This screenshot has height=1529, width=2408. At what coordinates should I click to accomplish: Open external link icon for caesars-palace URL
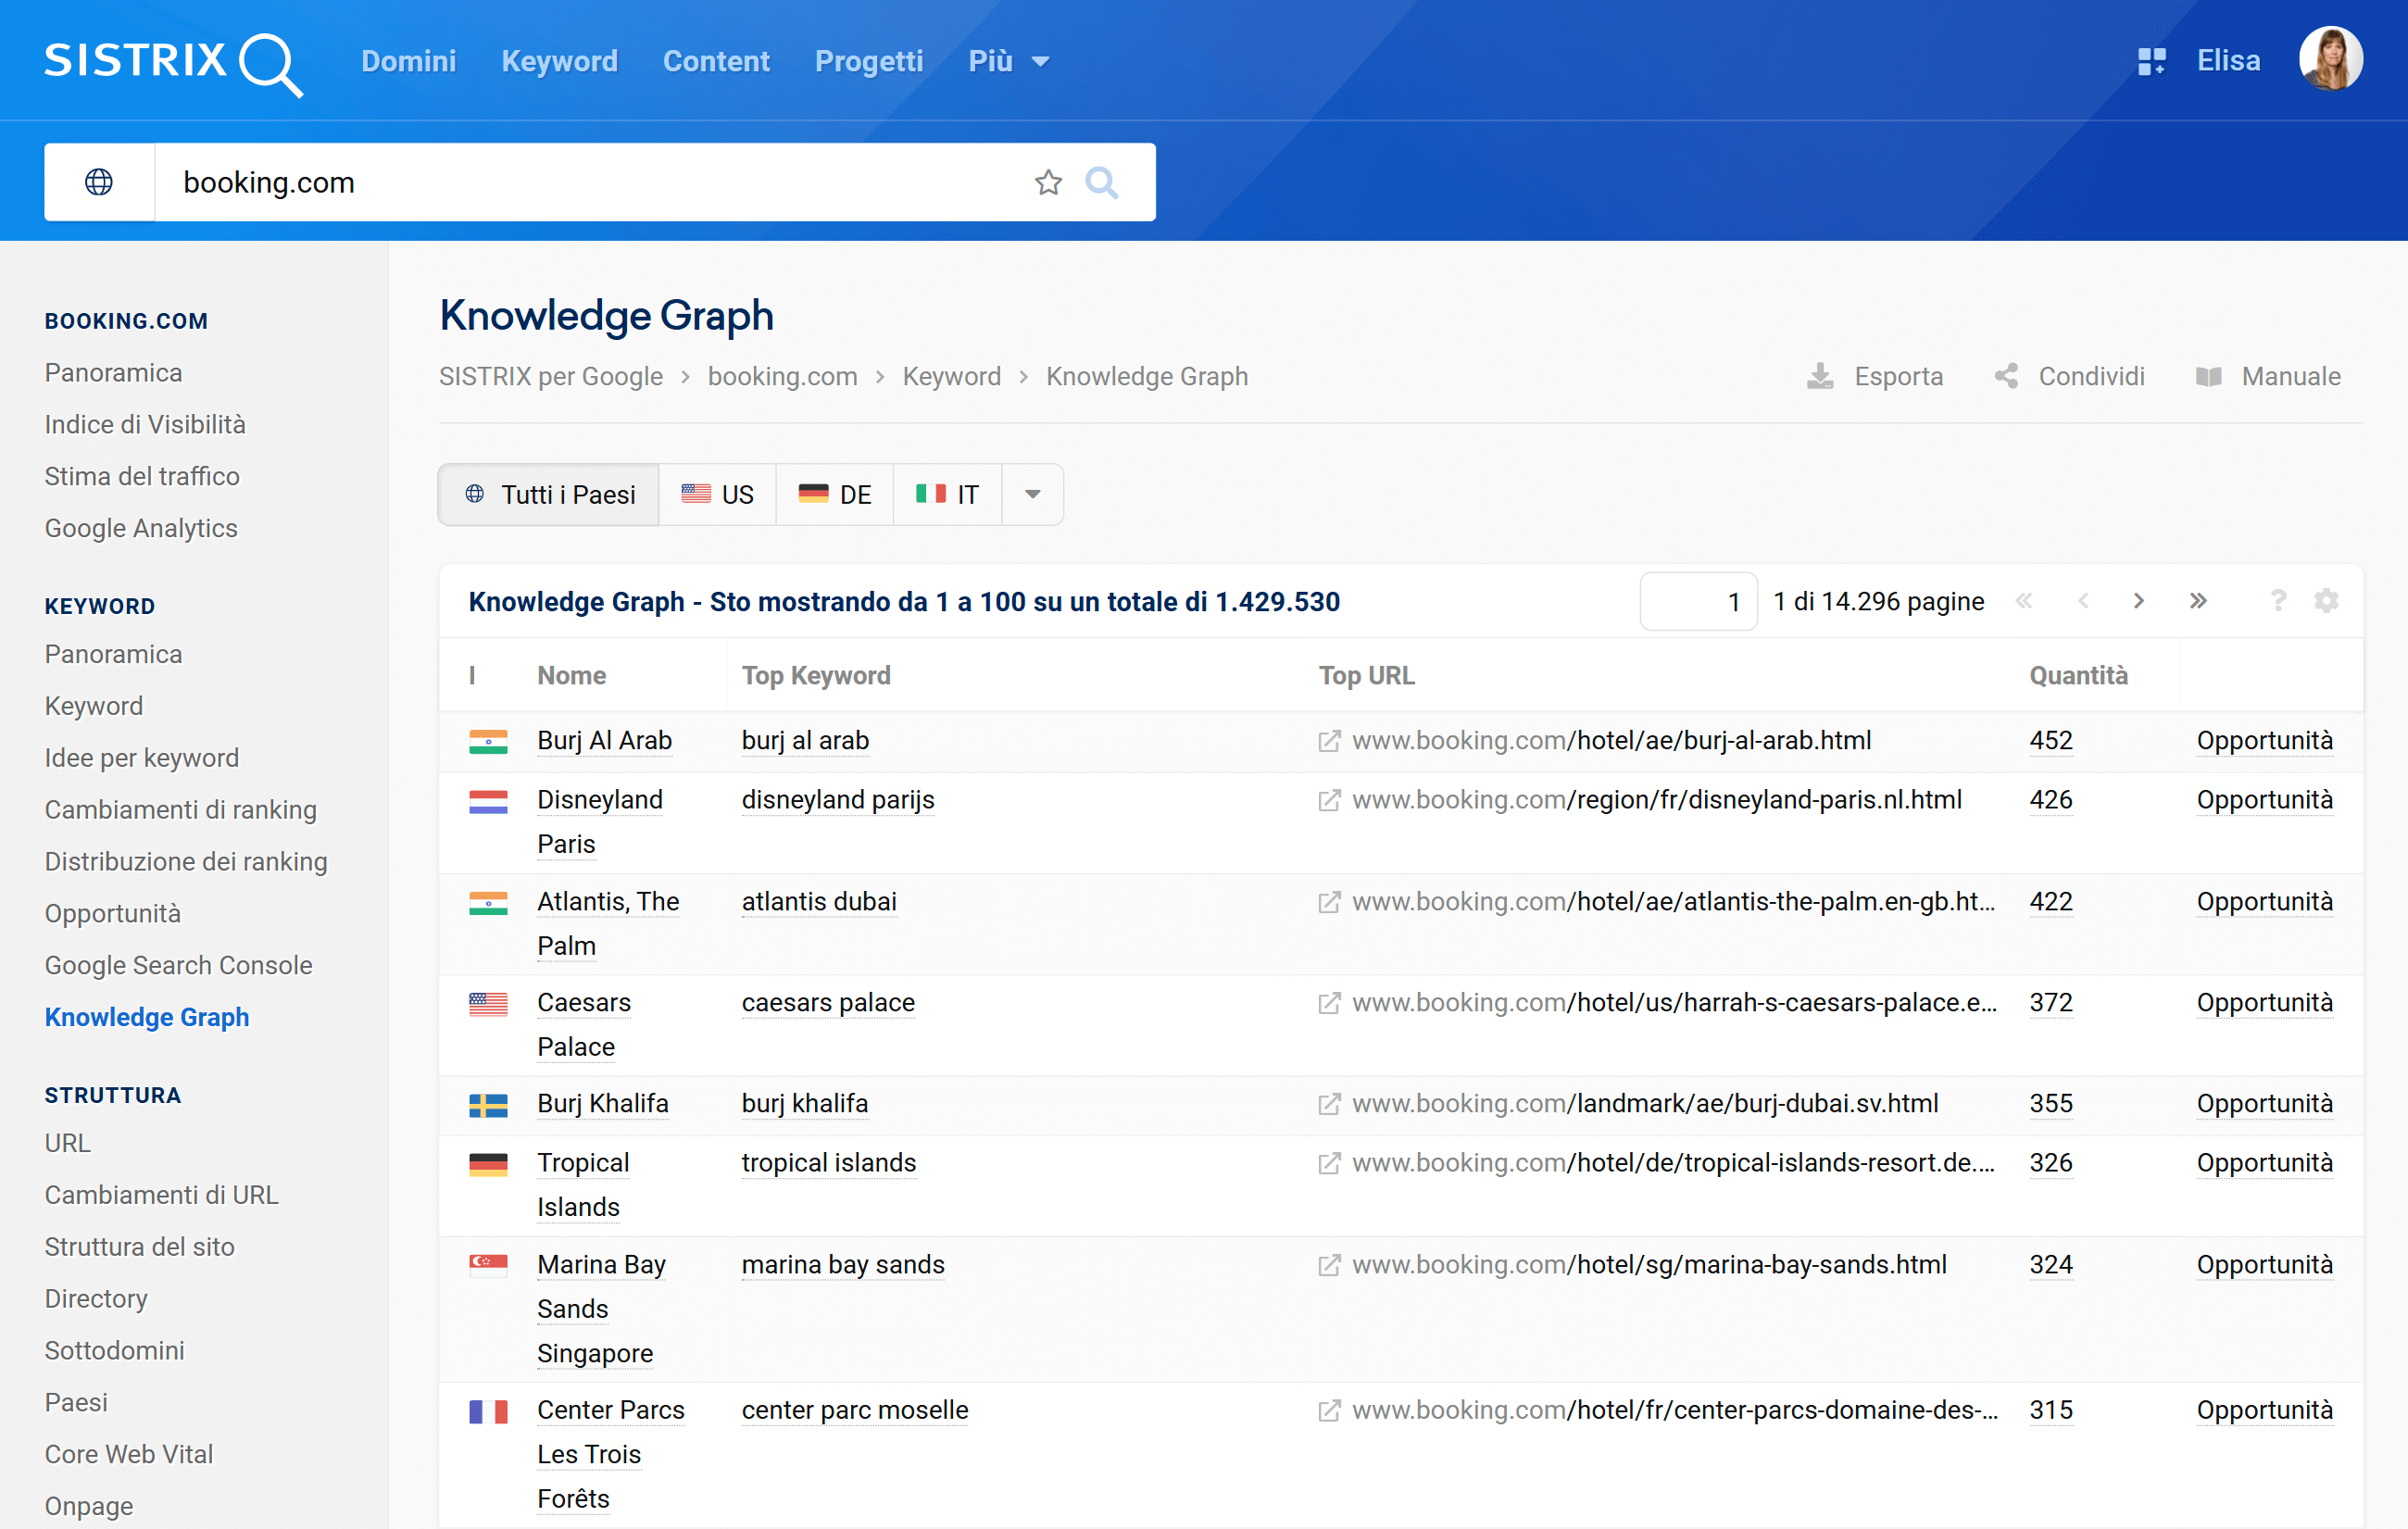1329,1003
